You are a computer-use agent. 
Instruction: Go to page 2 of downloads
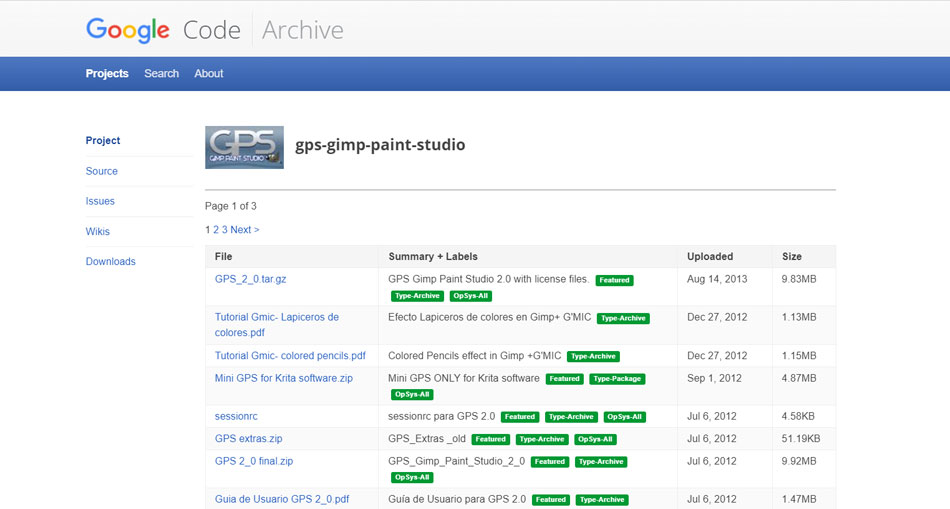216,230
